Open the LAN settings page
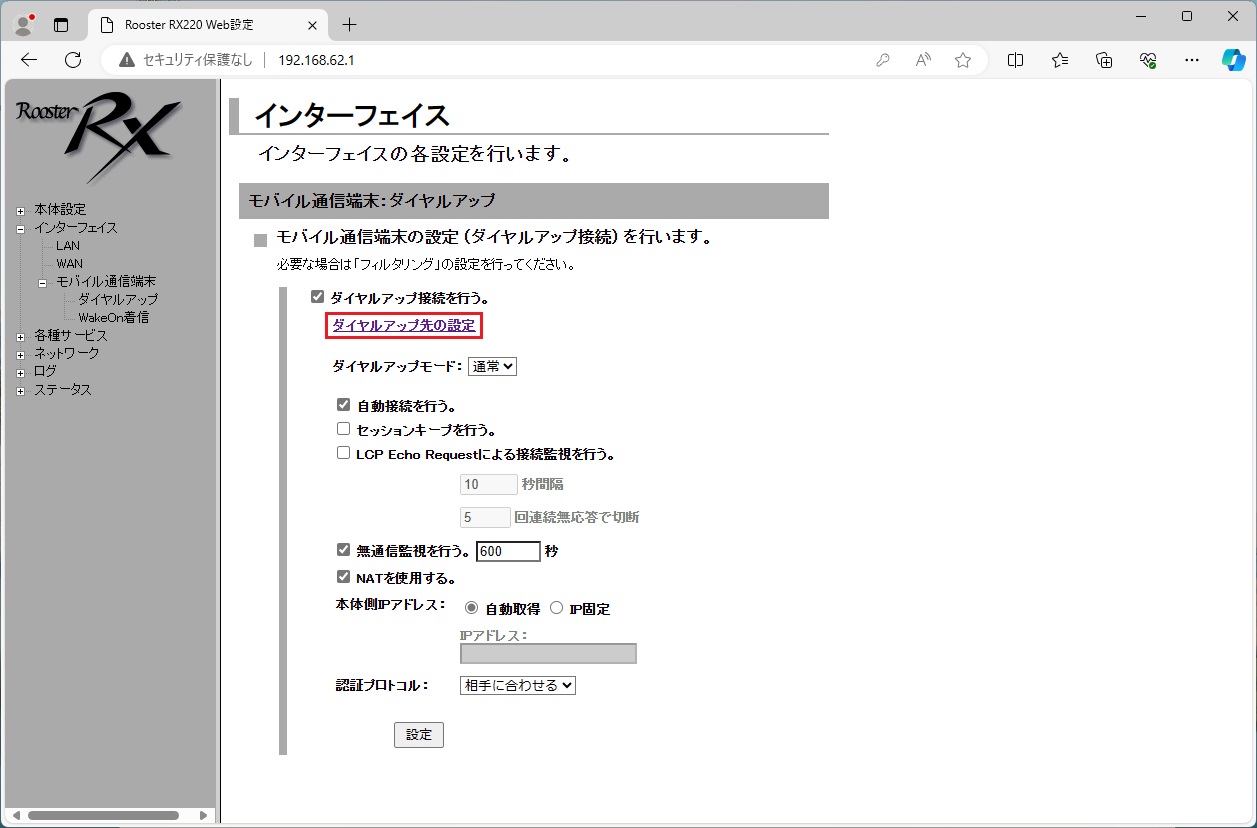Viewport: 1257px width, 828px height. [x=68, y=246]
